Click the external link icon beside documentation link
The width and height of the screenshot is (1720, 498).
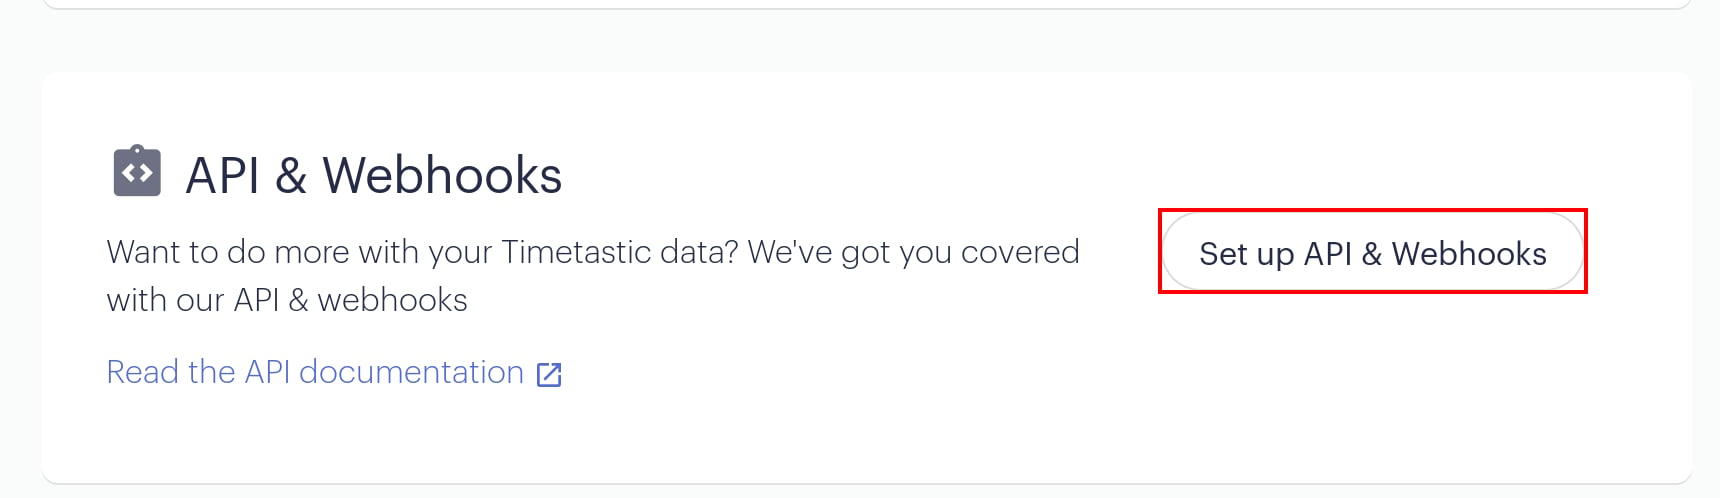click(x=549, y=374)
